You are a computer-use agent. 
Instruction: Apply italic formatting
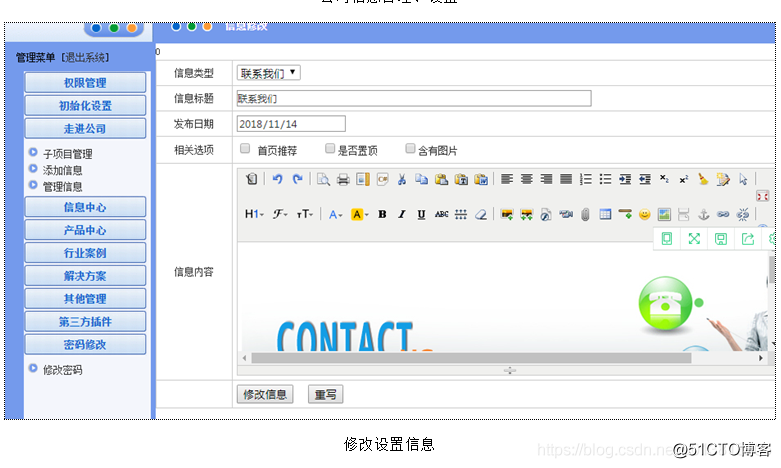[401, 215]
